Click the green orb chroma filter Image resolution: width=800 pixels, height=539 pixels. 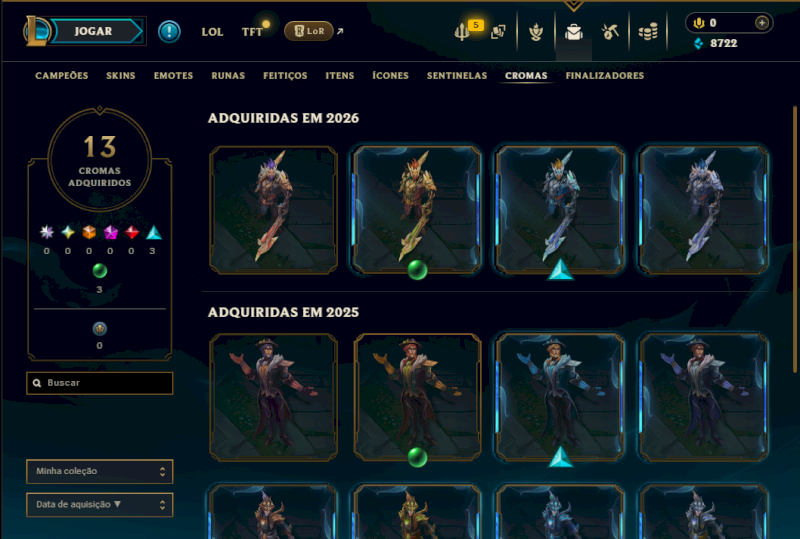point(99,271)
